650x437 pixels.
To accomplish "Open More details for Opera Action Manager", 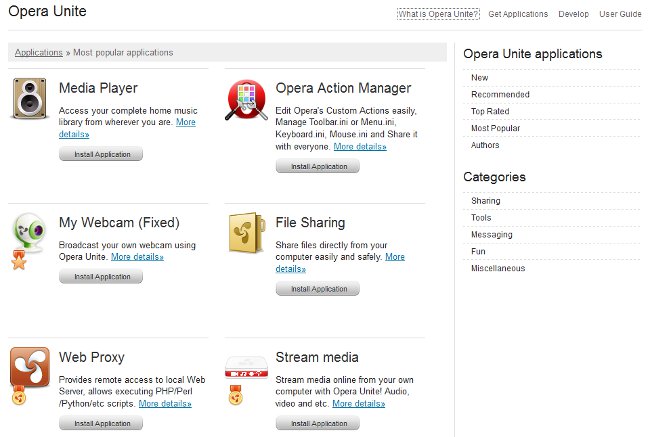I will [360, 146].
